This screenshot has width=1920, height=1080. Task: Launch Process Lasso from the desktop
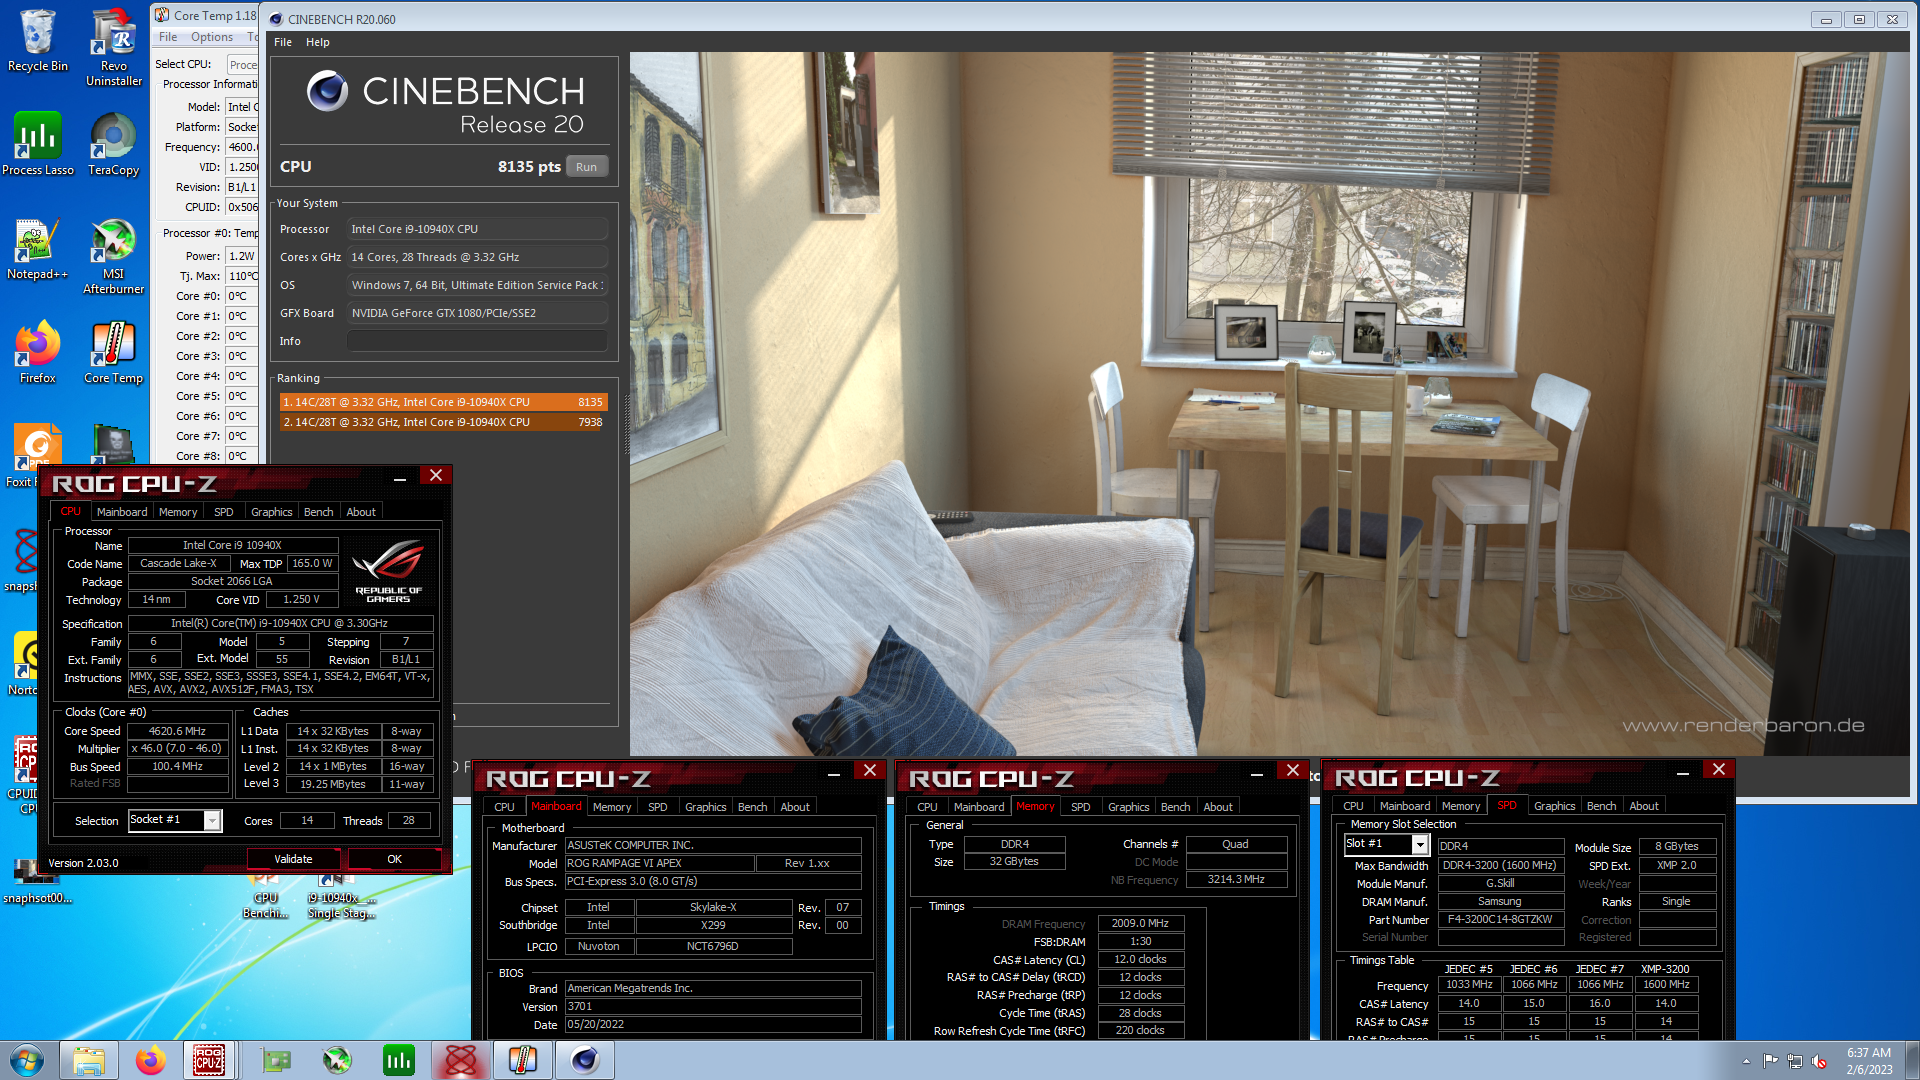tap(37, 144)
